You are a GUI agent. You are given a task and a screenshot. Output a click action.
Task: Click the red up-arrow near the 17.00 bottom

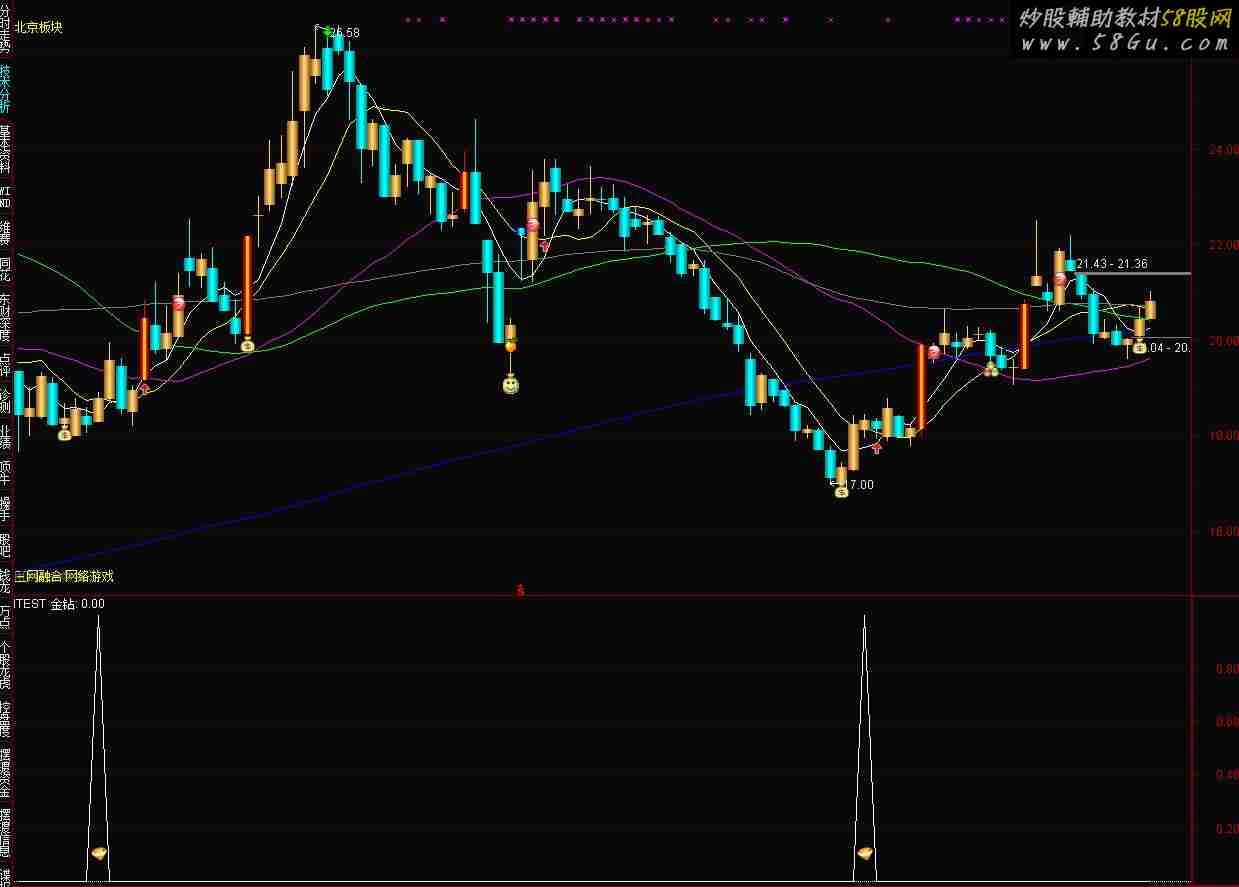pos(877,448)
